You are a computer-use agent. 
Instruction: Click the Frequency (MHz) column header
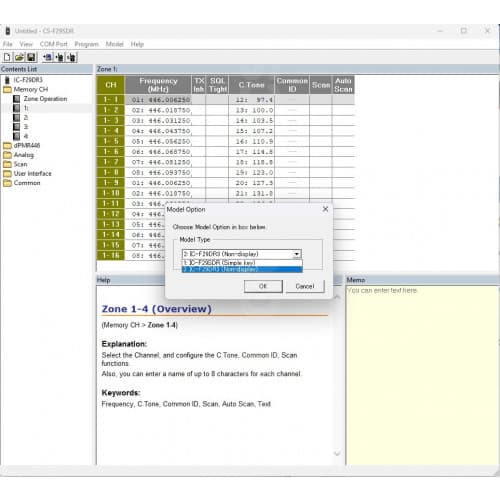coord(158,85)
